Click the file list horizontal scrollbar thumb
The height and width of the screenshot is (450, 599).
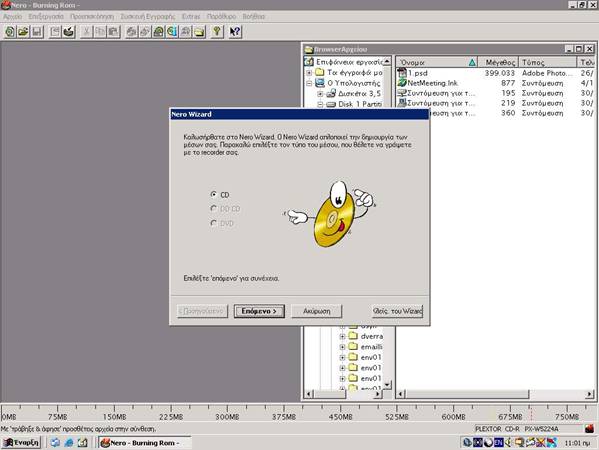pos(467,393)
